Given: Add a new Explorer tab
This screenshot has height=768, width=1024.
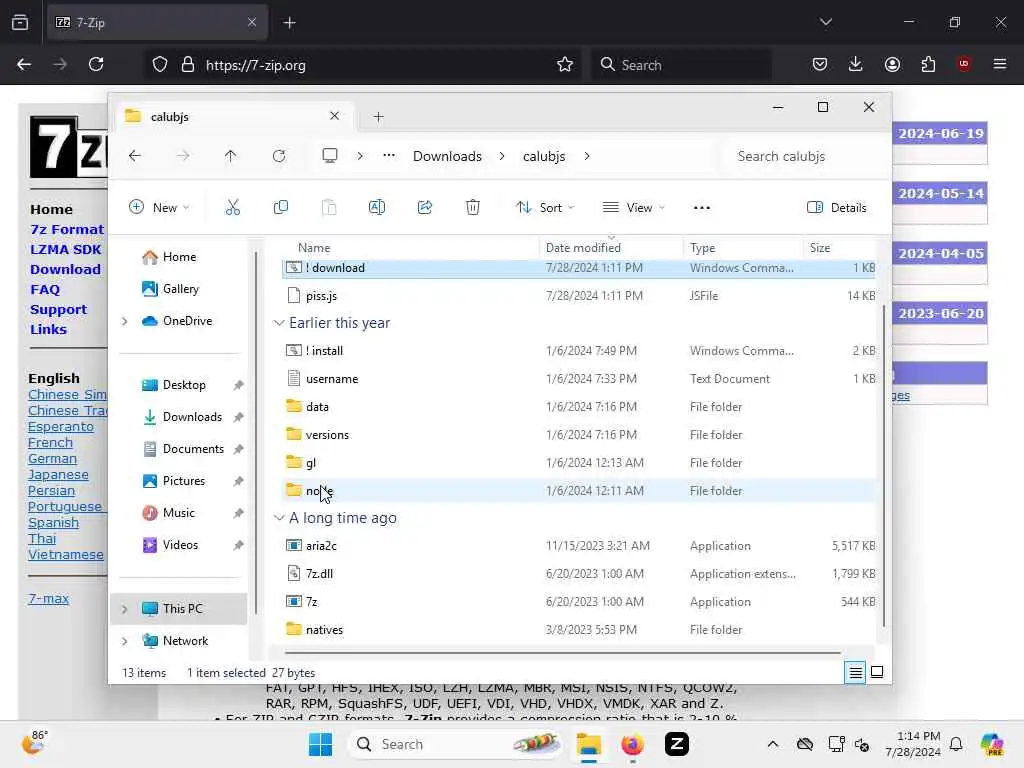Looking at the screenshot, I should [378, 117].
